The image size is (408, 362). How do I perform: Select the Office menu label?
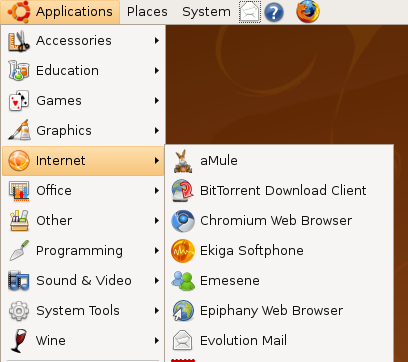[x=54, y=191]
